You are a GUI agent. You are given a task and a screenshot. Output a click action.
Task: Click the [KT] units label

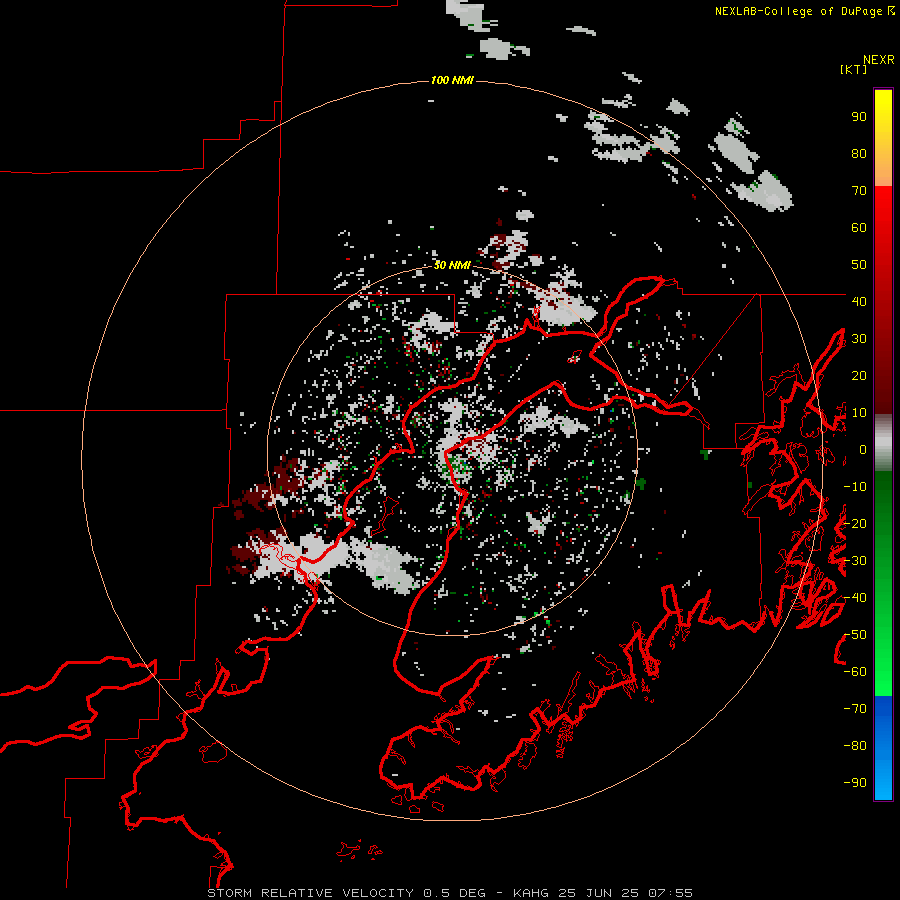tap(854, 69)
